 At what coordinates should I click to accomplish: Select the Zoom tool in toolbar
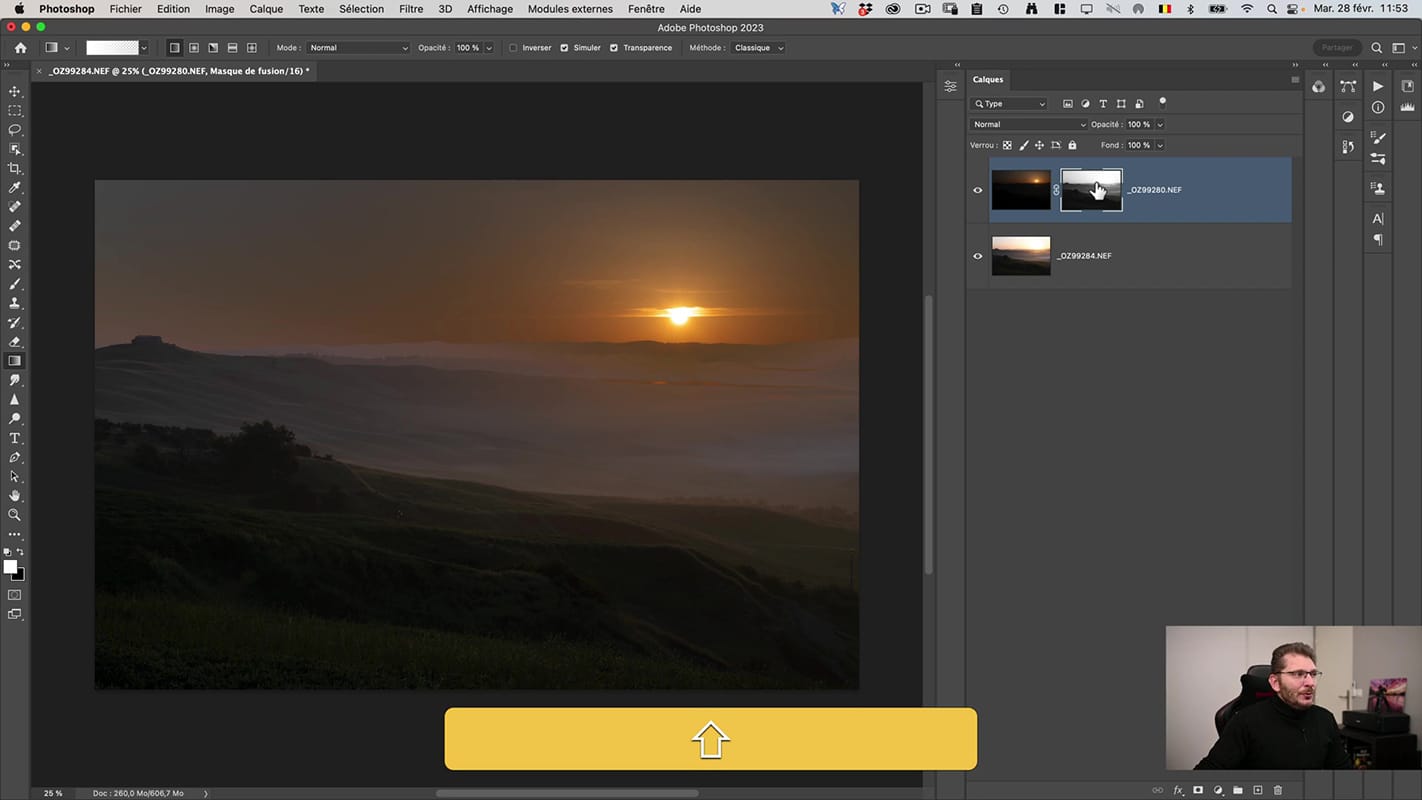point(14,515)
